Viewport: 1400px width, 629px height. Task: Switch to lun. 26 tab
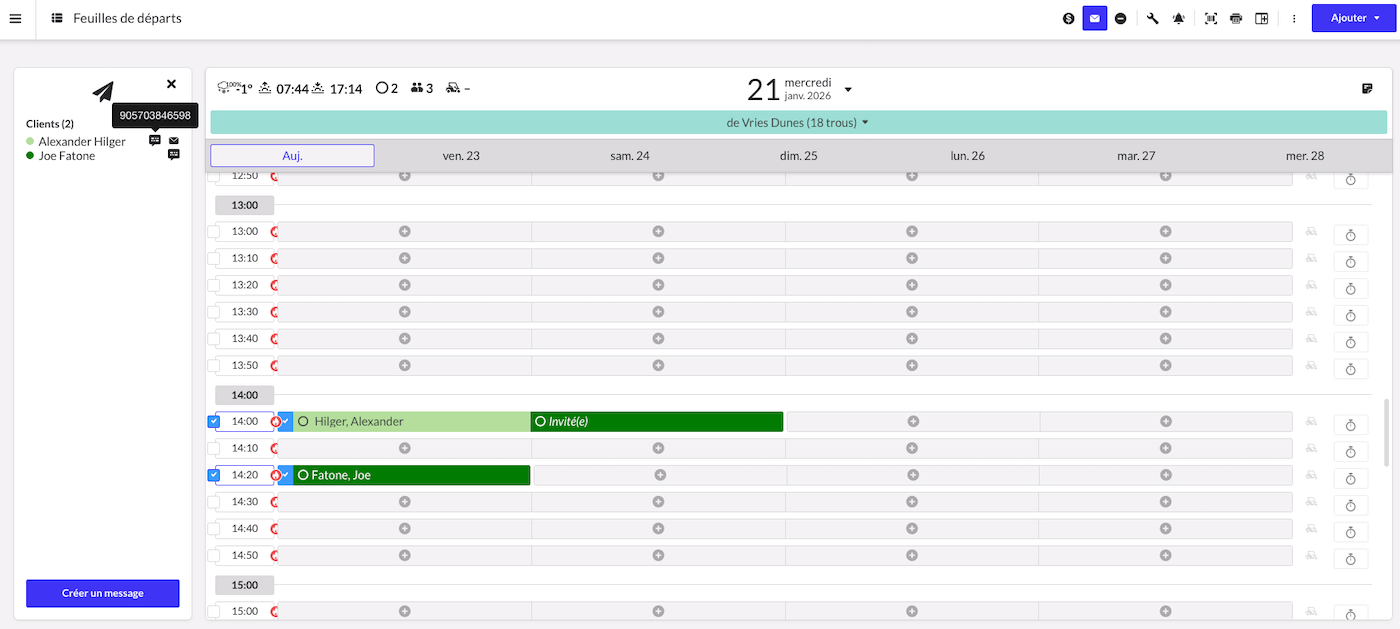[967, 156]
